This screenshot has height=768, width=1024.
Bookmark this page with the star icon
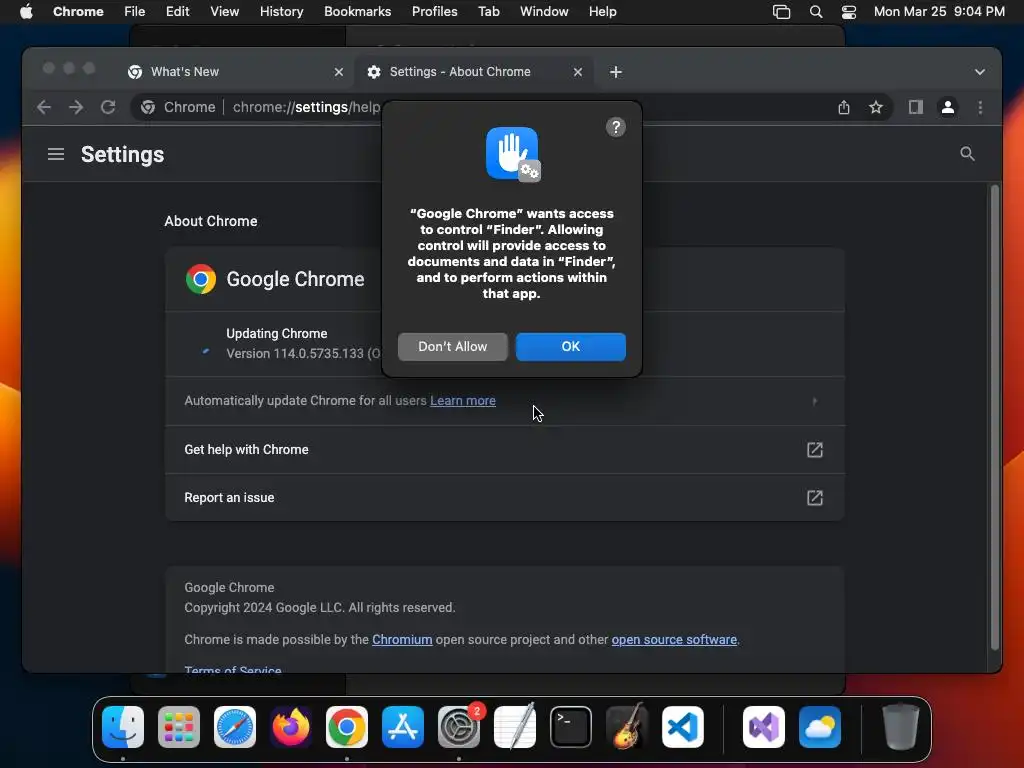click(876, 107)
